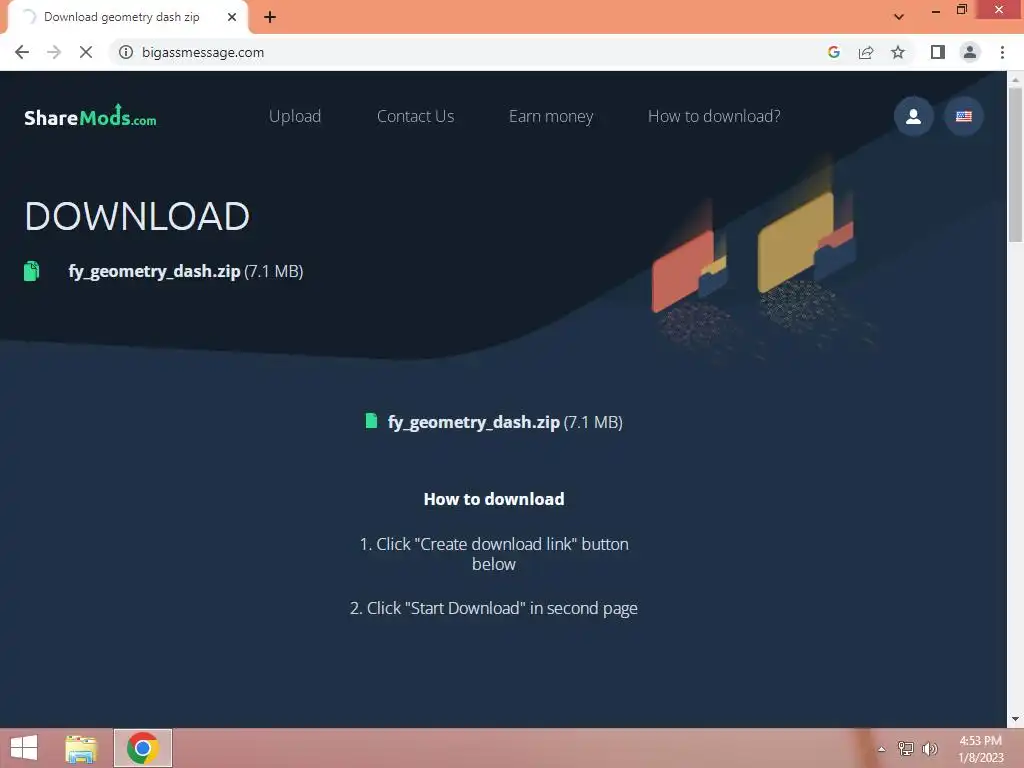Click the centered fy_geometry_dash.zip file name
1024x768 pixels.
pyautogui.click(x=473, y=423)
